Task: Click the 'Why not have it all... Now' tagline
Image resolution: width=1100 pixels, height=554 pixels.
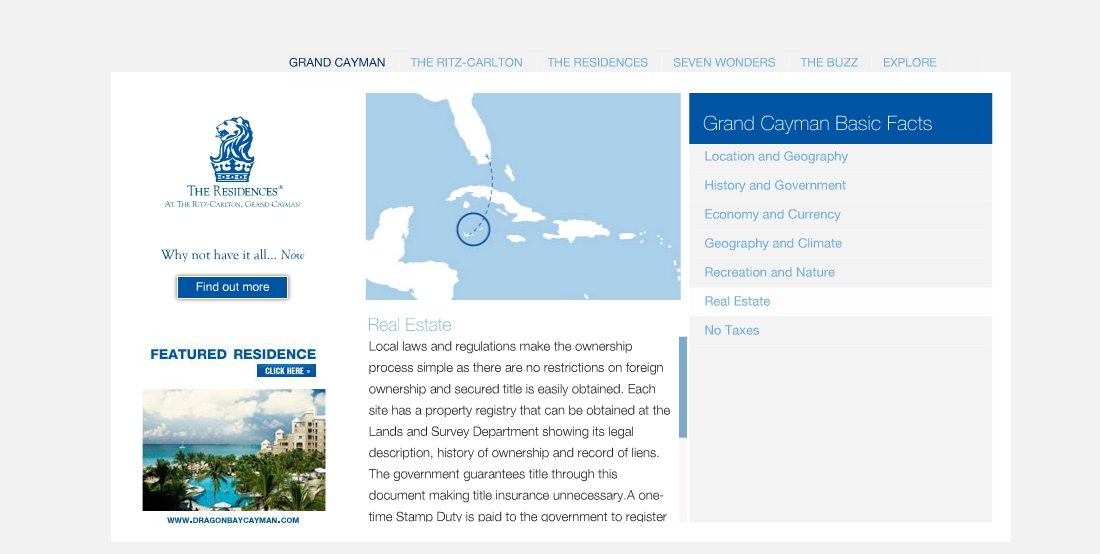Action: [232, 255]
